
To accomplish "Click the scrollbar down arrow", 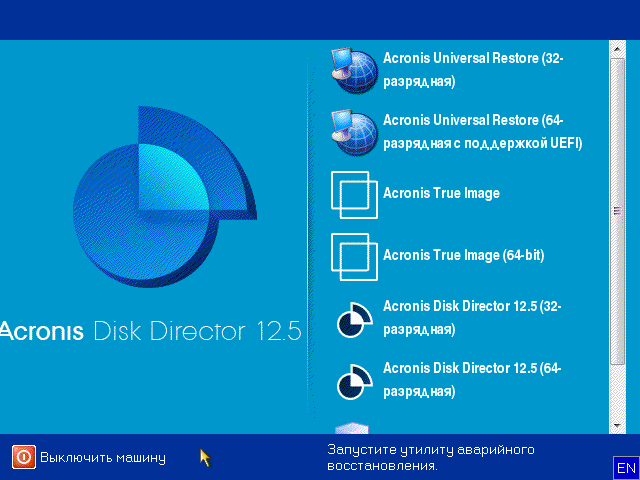I will (618, 426).
